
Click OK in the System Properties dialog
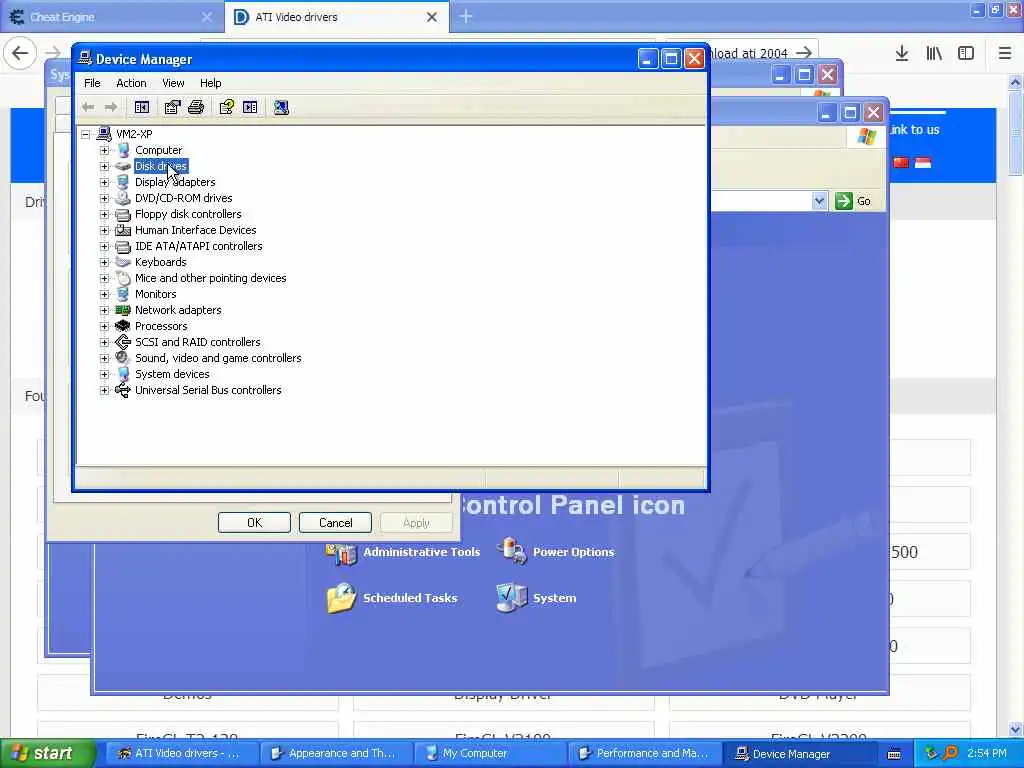[x=254, y=522]
